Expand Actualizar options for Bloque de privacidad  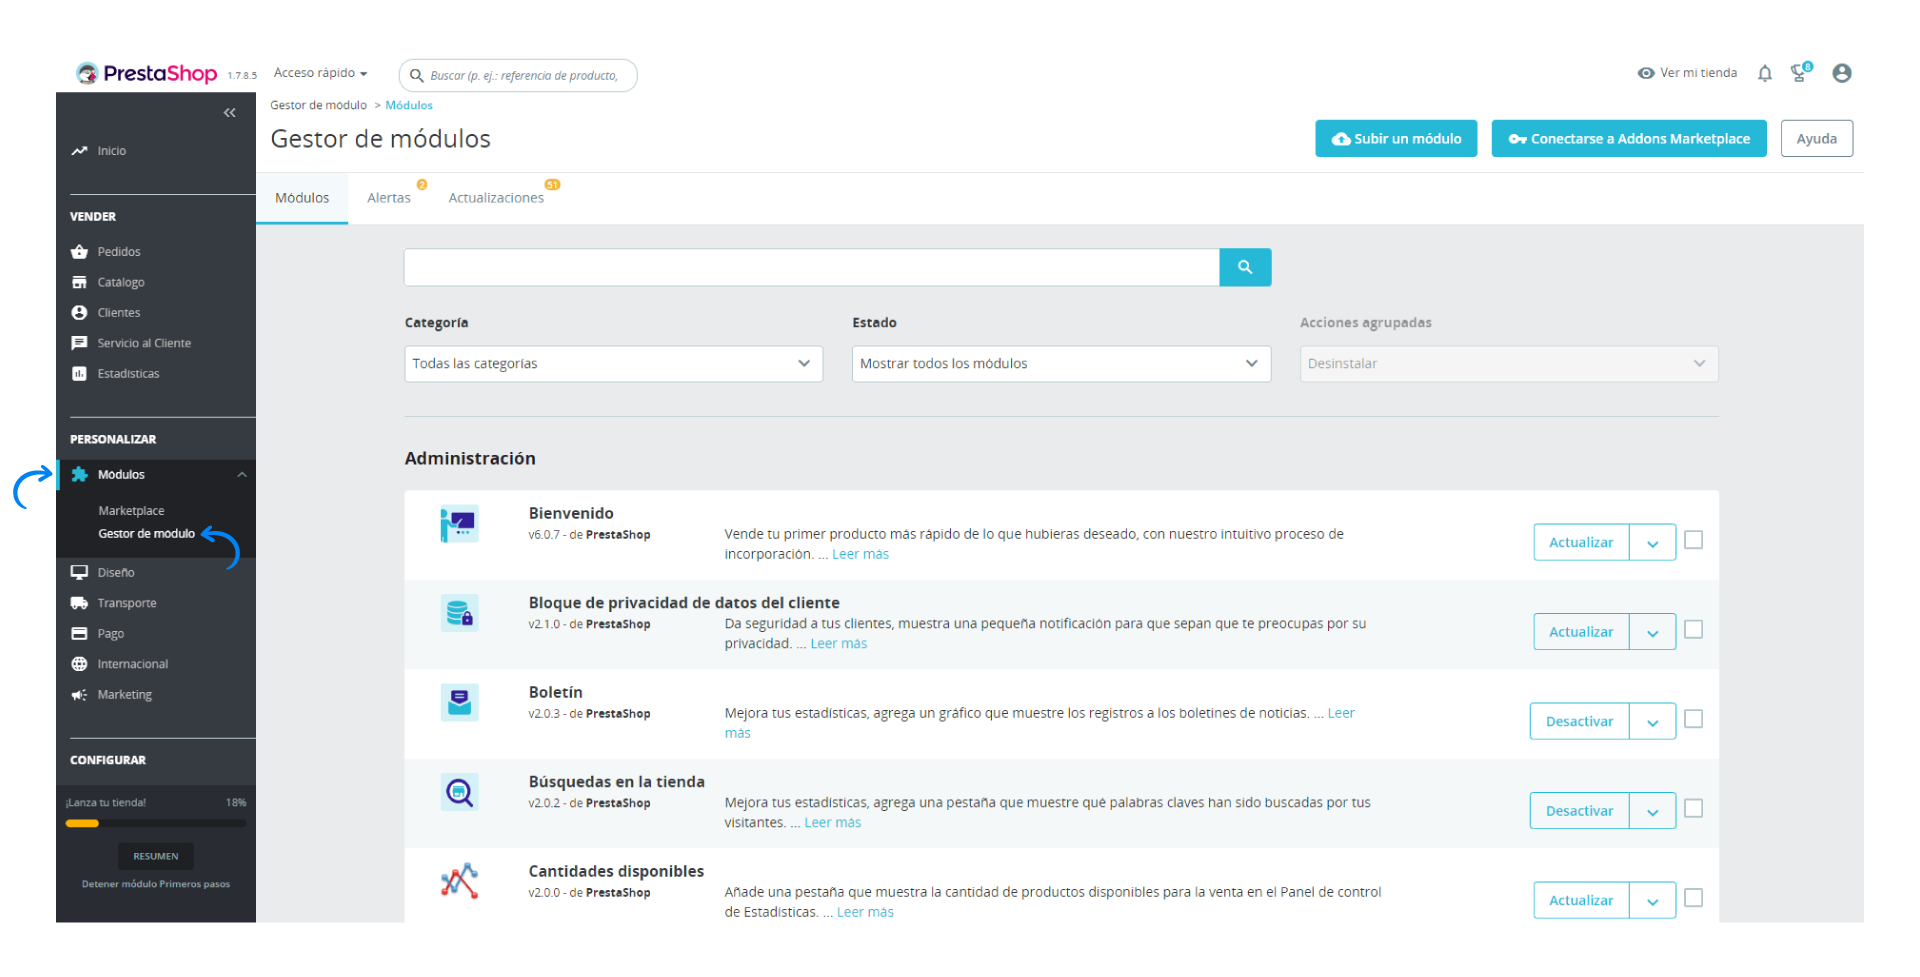(1652, 631)
